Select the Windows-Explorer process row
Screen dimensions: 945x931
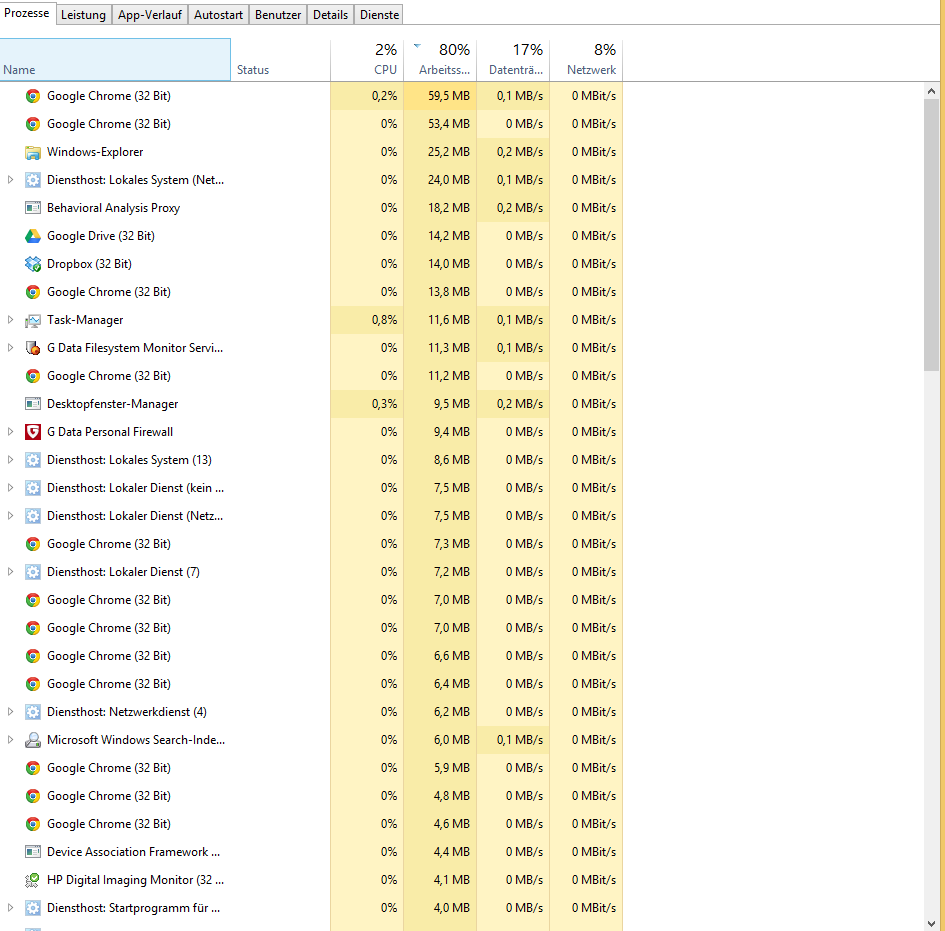[311, 152]
